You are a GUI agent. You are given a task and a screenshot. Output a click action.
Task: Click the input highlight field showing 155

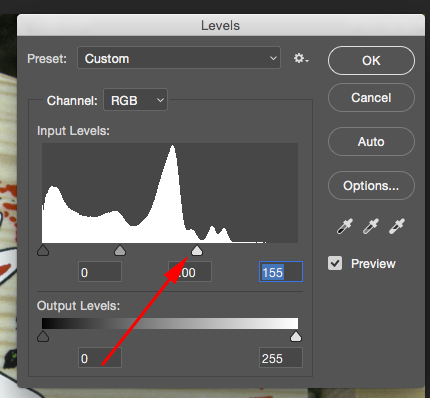click(281, 272)
